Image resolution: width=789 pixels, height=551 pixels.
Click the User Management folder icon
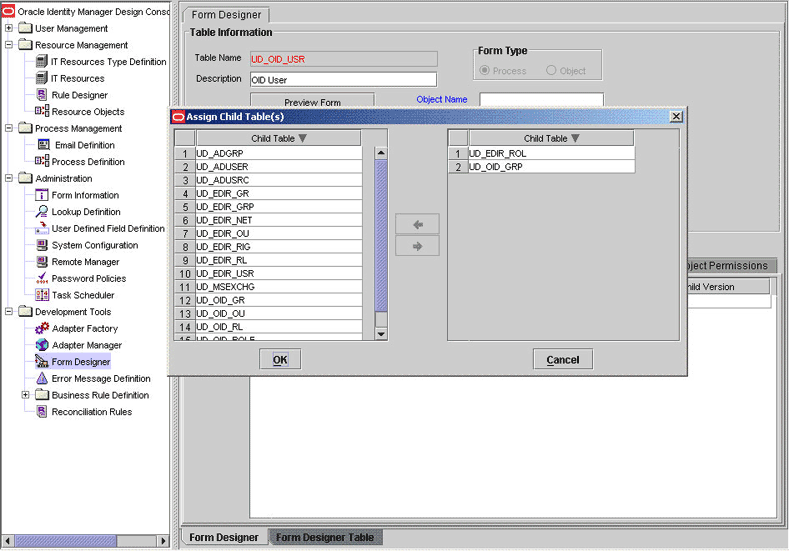click(x=25, y=28)
